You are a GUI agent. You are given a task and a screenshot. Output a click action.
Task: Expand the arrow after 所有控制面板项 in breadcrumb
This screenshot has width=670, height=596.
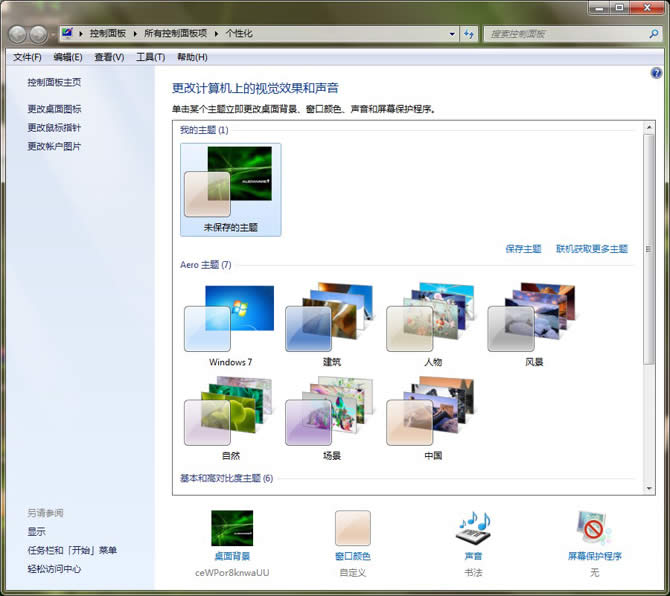pos(216,34)
